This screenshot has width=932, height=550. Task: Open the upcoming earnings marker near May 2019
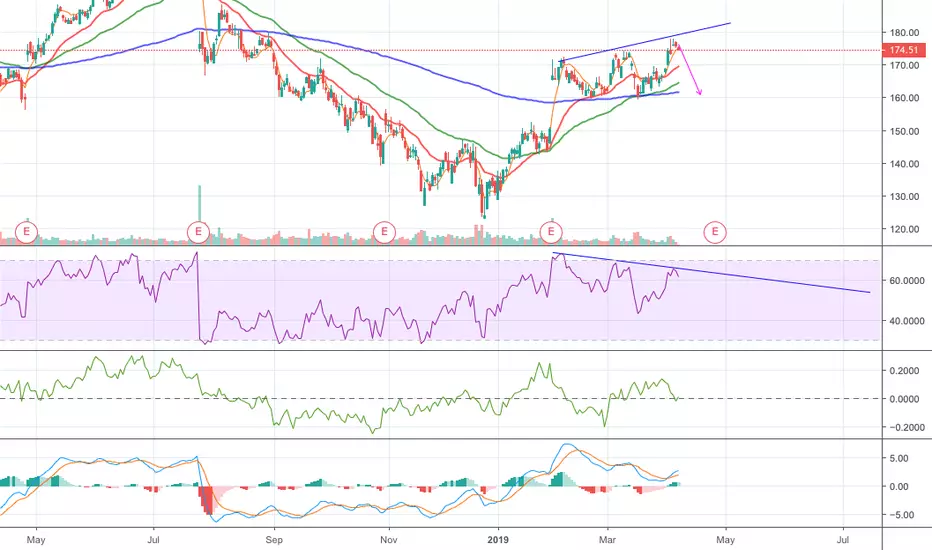(714, 231)
